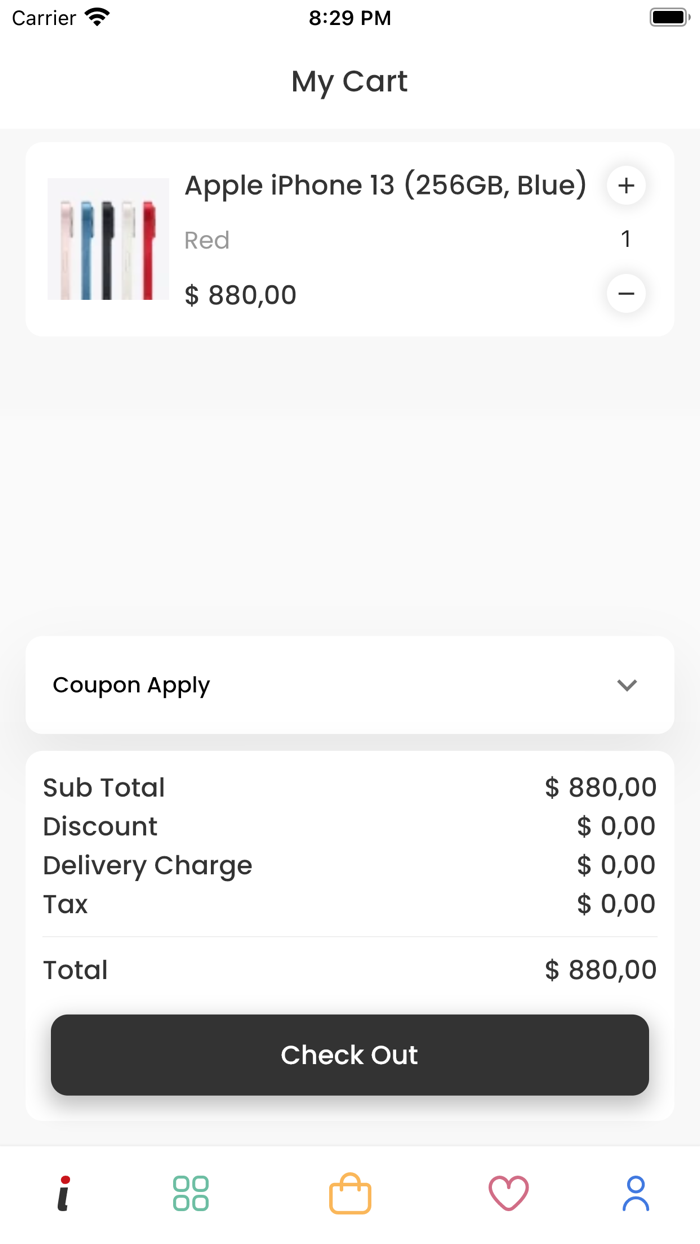This screenshot has height=1244, width=700.
Task: Tap the quantity value showing 1
Action: click(626, 239)
